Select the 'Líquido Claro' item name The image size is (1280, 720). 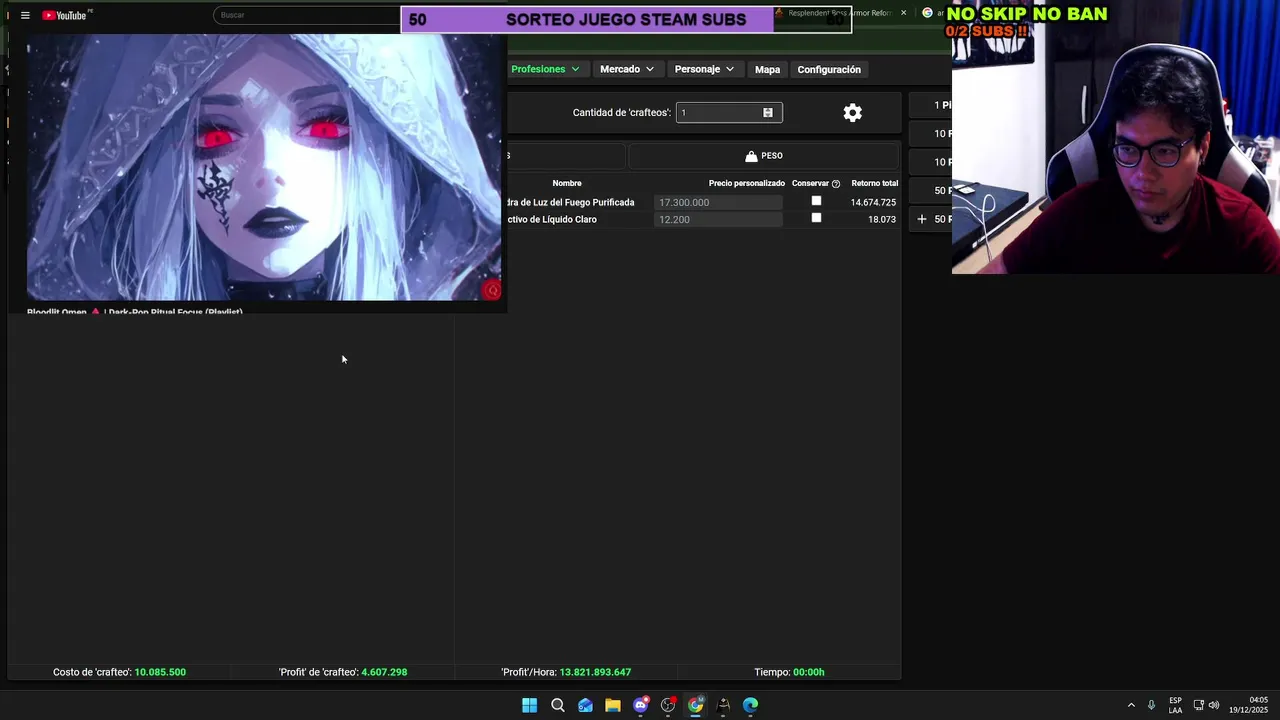click(552, 219)
